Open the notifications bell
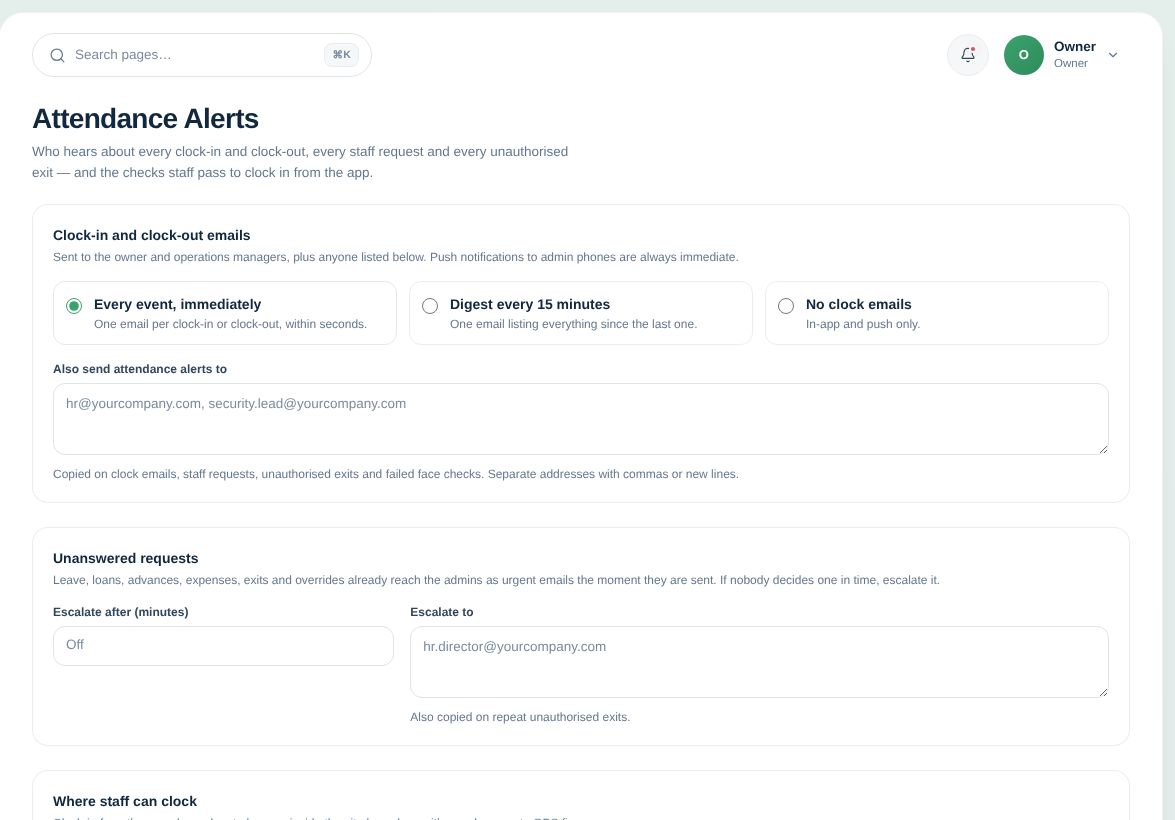1175x820 pixels. tap(967, 55)
